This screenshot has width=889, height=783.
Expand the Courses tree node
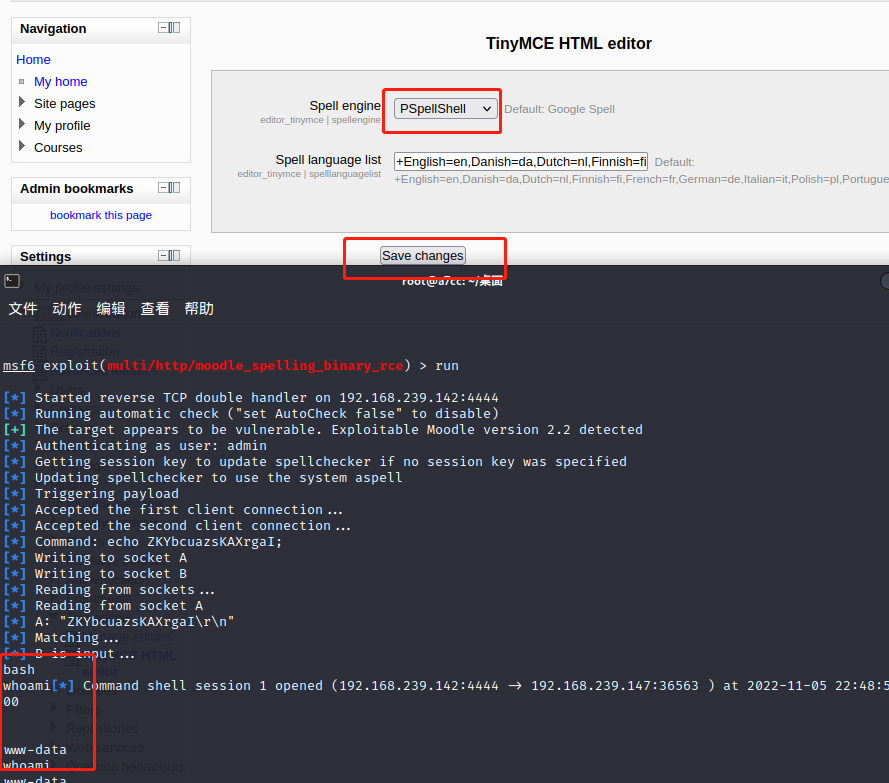pyautogui.click(x=22, y=146)
